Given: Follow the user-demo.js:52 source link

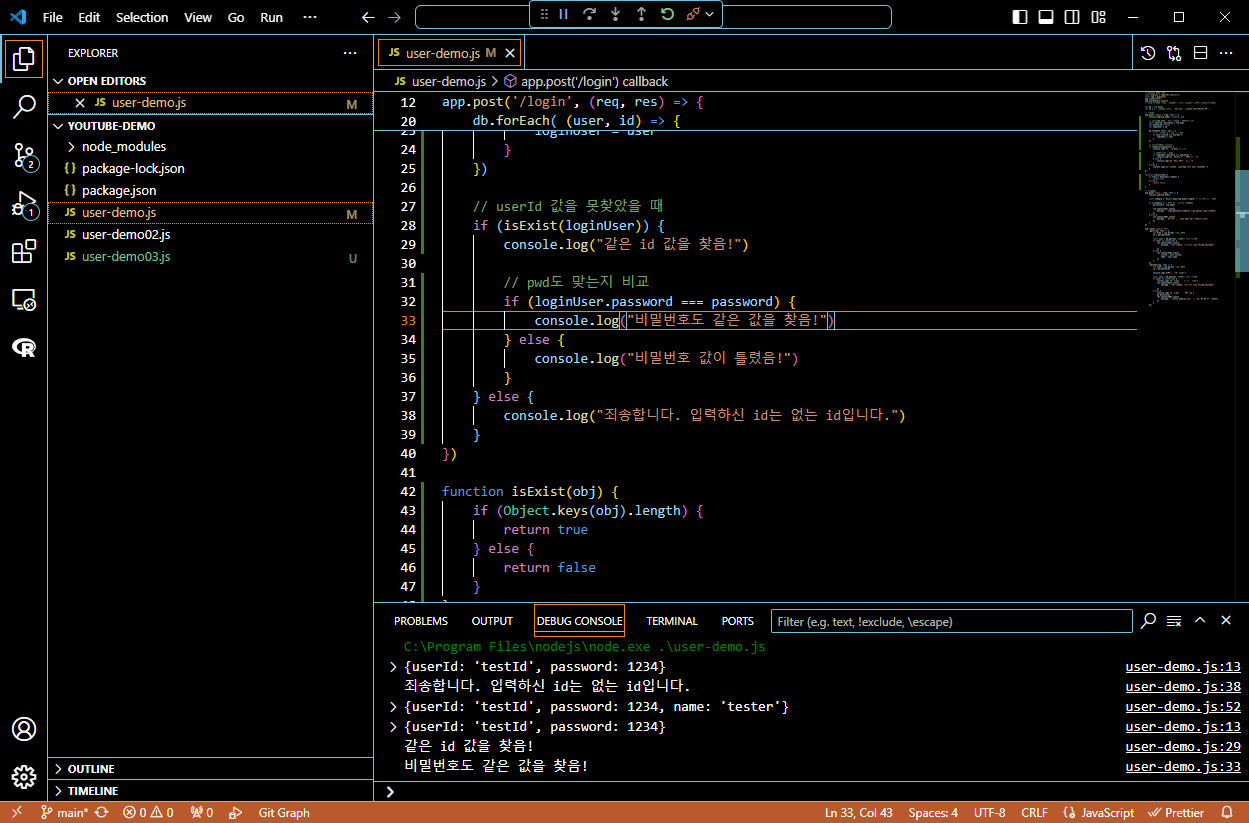Looking at the screenshot, I should tap(1183, 707).
